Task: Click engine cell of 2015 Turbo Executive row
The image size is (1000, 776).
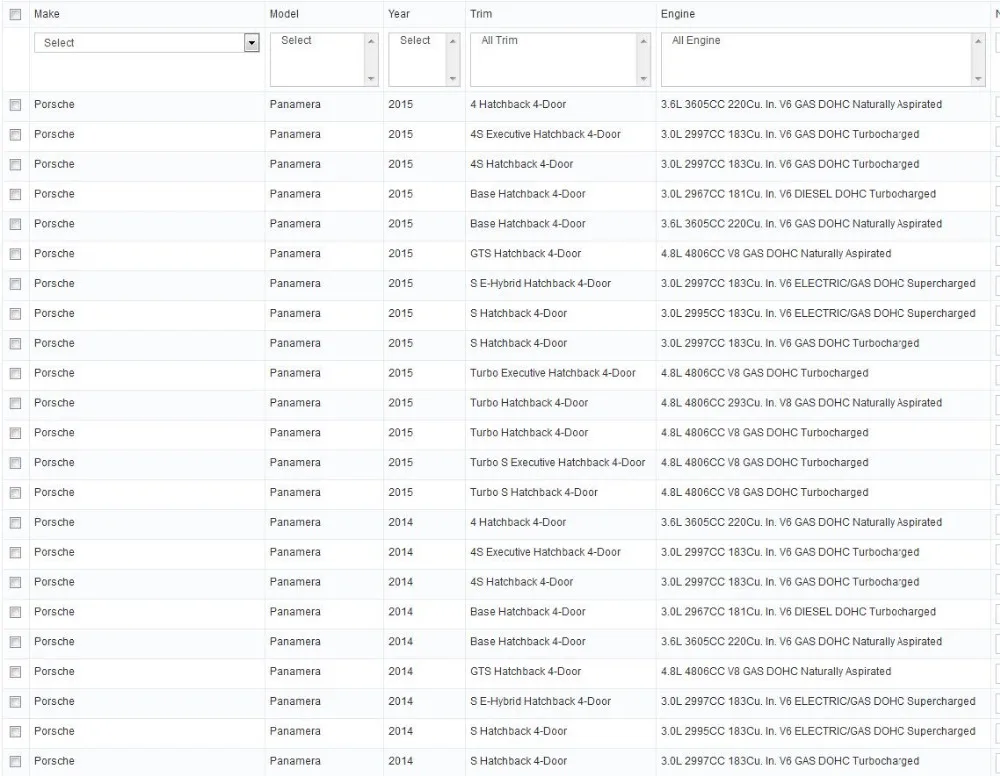Action: tap(765, 373)
